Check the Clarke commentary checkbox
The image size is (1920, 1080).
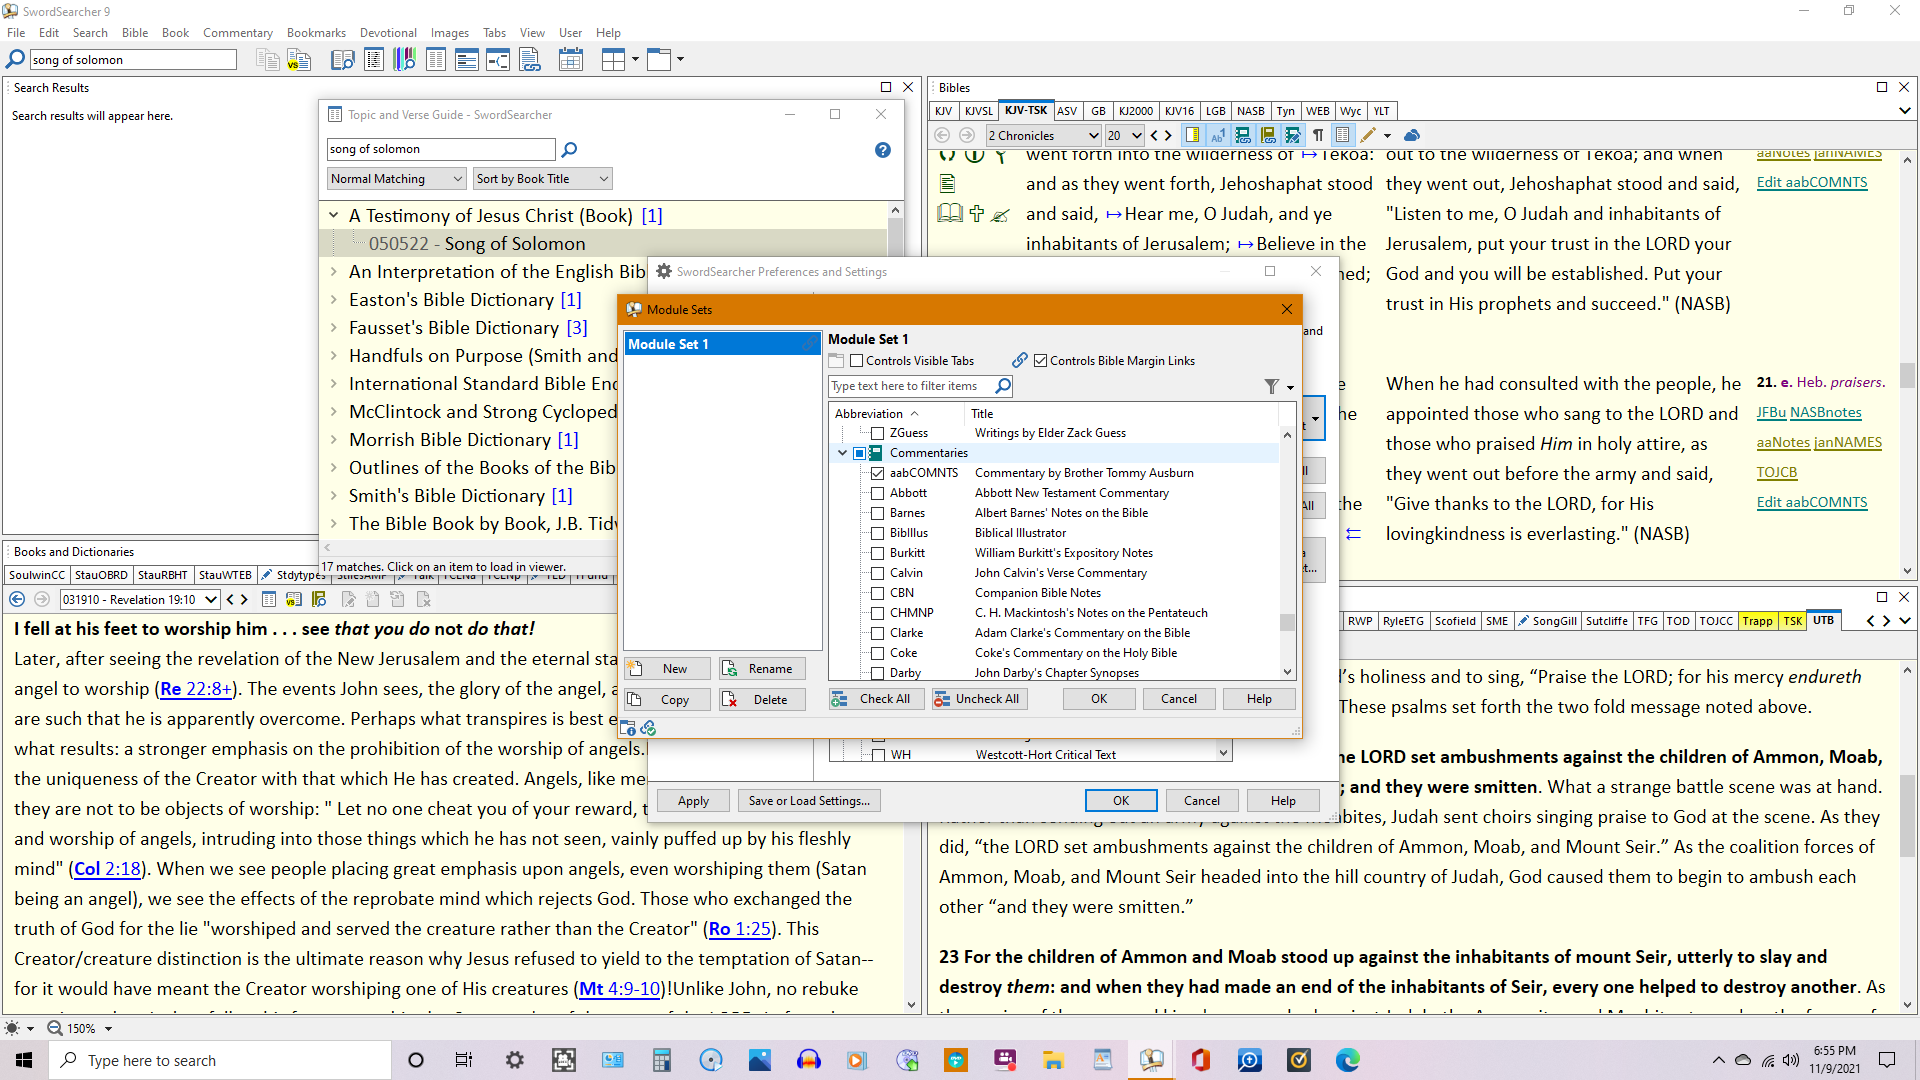pyautogui.click(x=877, y=633)
